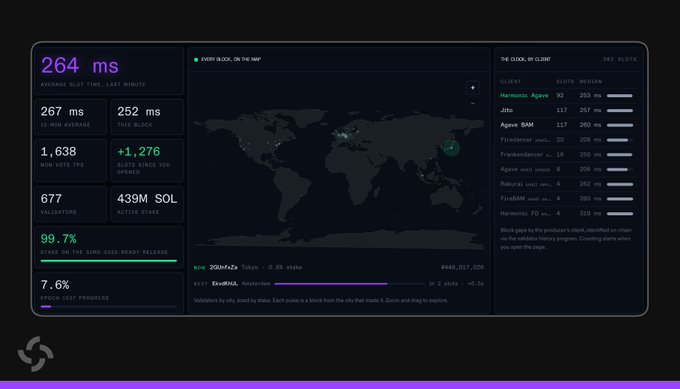The height and width of the screenshot is (389, 680).
Task: Click the green live dot beside 'Every block, on the map'
Action: [x=196, y=59]
